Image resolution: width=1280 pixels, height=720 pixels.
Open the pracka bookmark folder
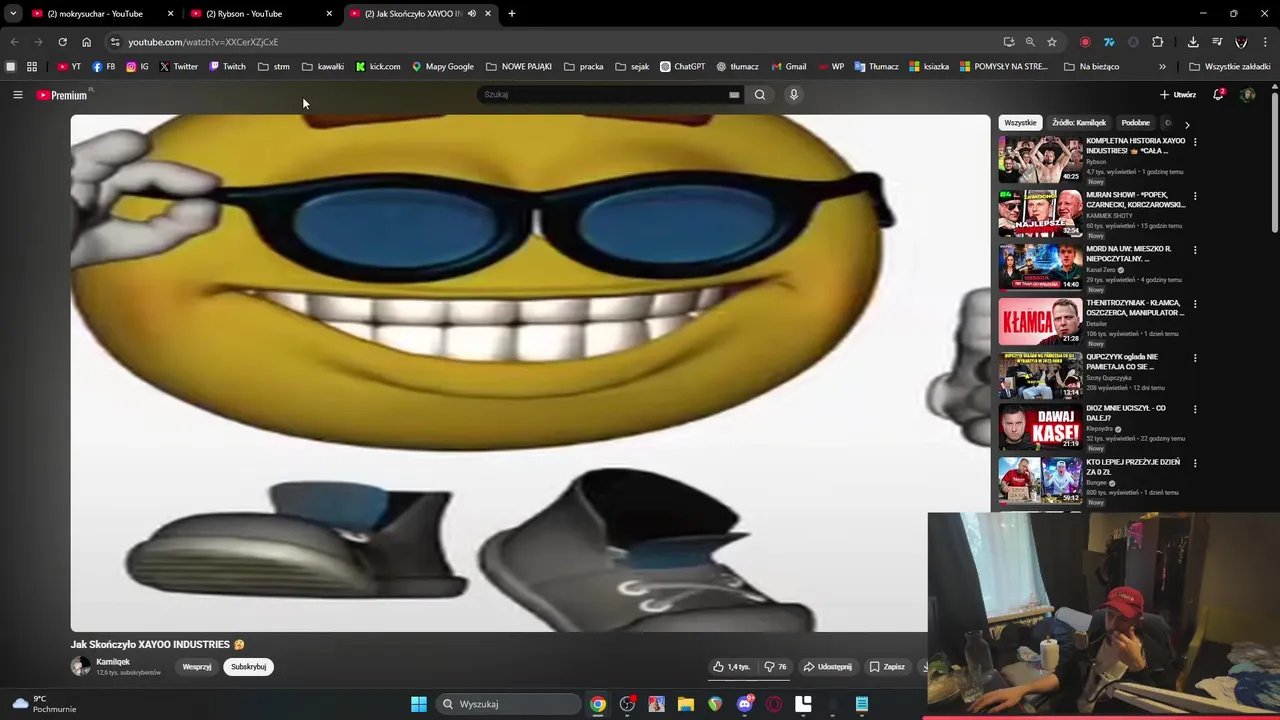click(x=584, y=67)
